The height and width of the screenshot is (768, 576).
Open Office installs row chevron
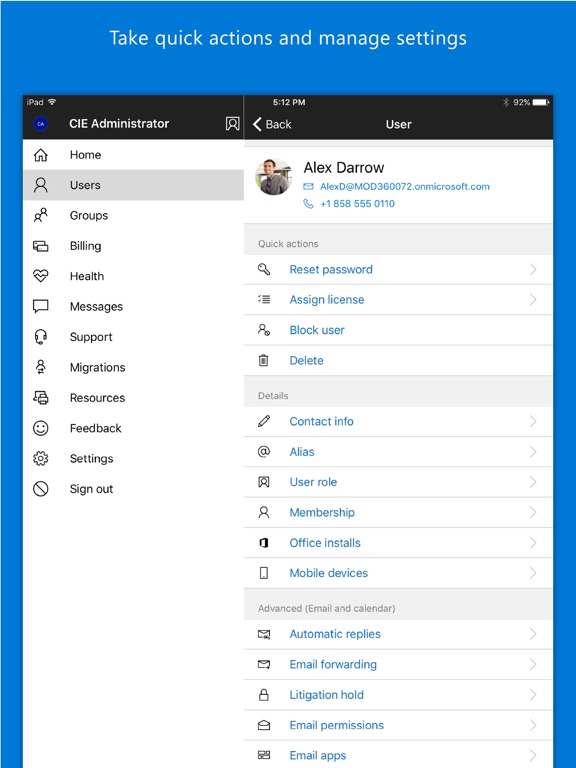pos(533,543)
